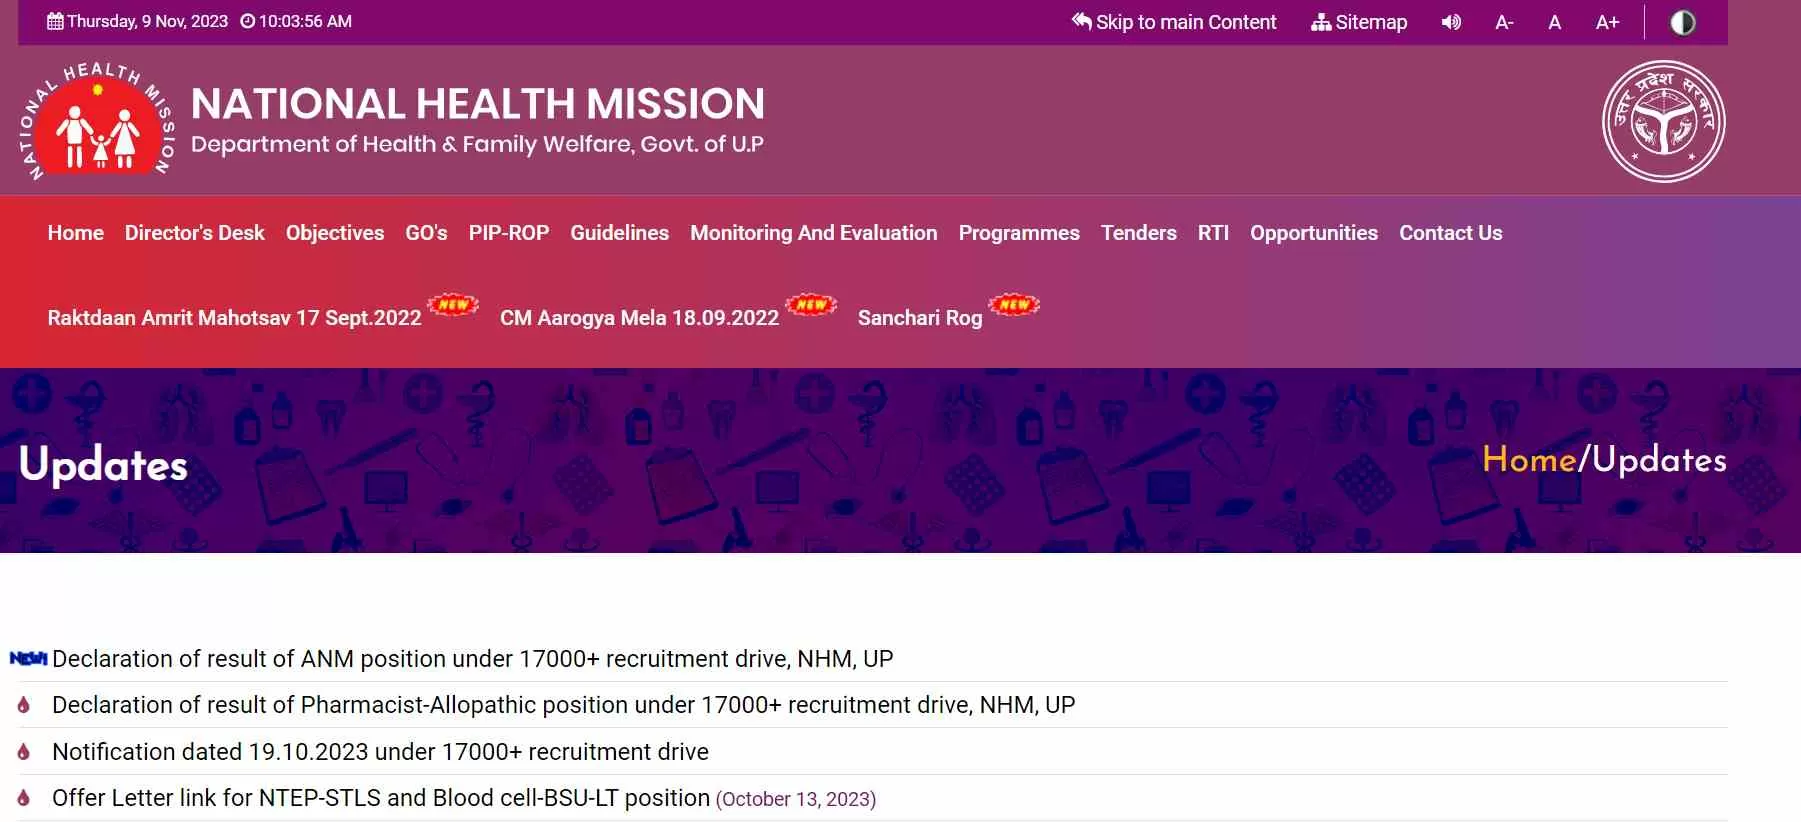Open the Sitemap link
Image resolution: width=1801 pixels, height=822 pixels.
(x=1359, y=22)
